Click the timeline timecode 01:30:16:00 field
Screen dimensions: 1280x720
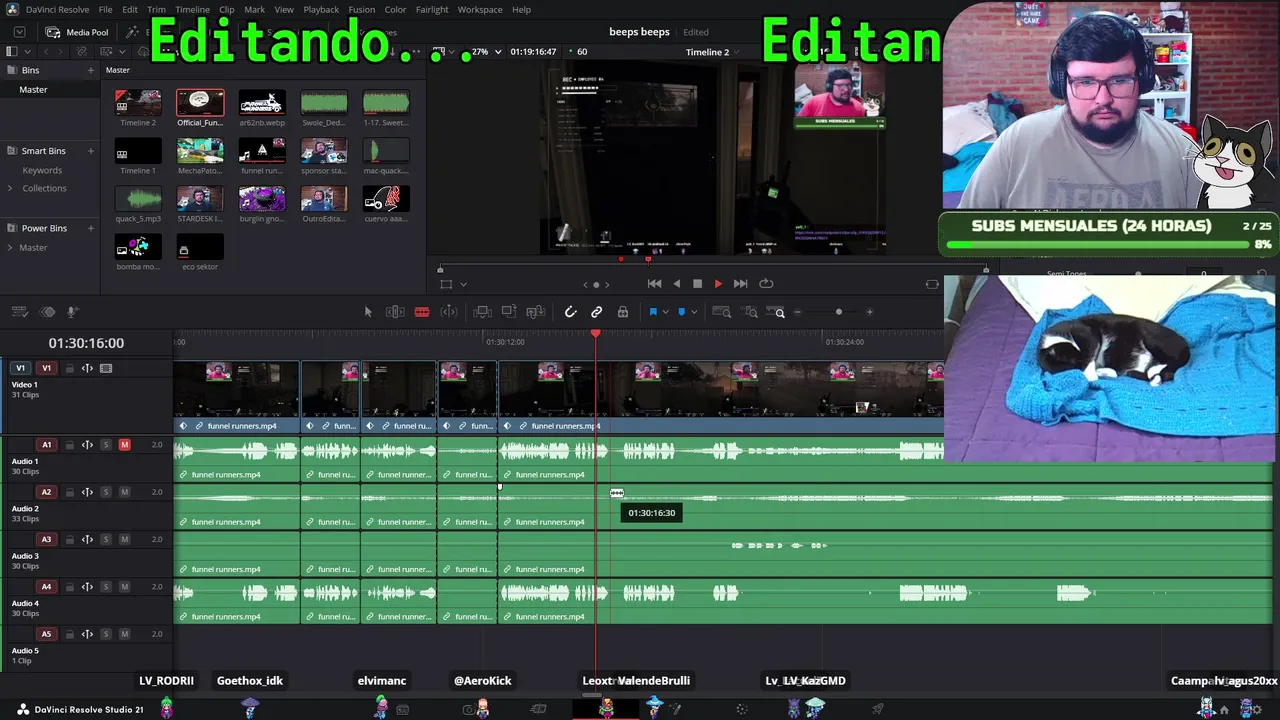pos(86,343)
